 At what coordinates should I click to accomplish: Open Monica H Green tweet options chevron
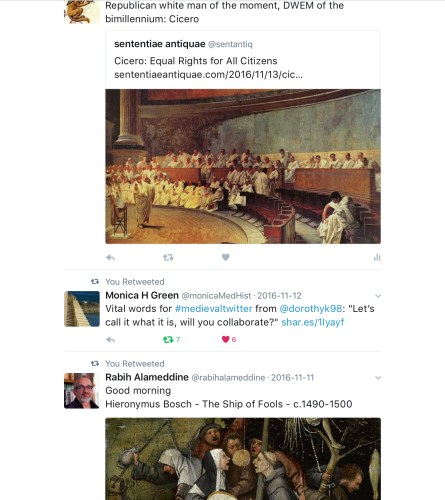click(378, 296)
